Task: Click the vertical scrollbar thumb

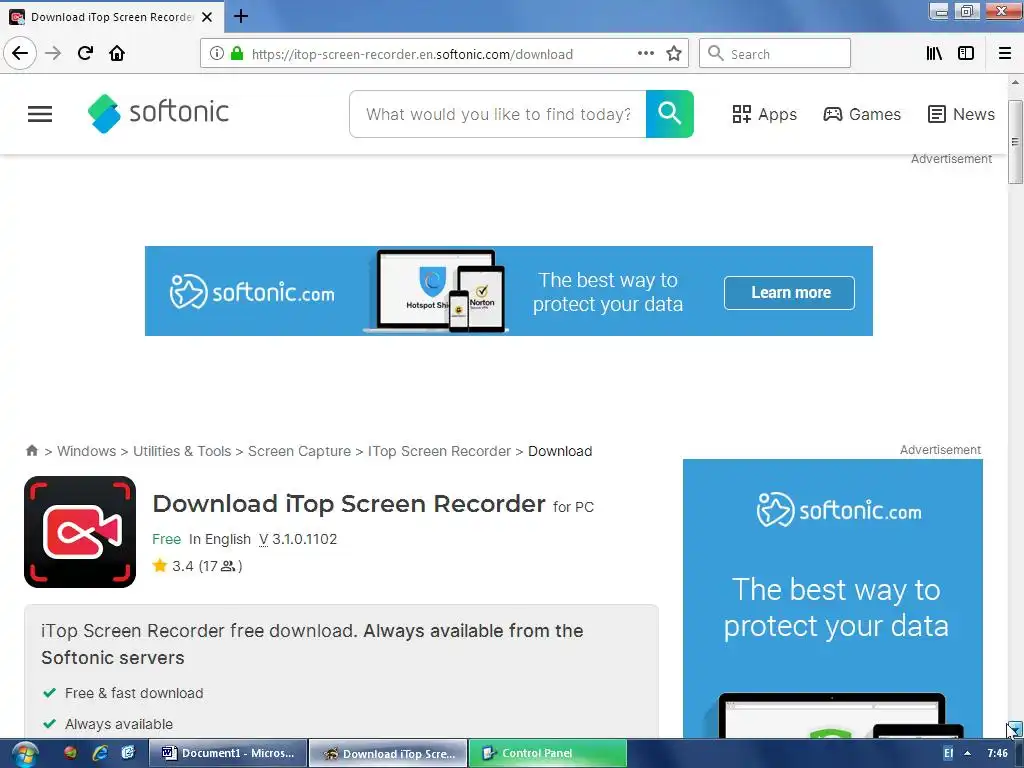Action: [1015, 142]
